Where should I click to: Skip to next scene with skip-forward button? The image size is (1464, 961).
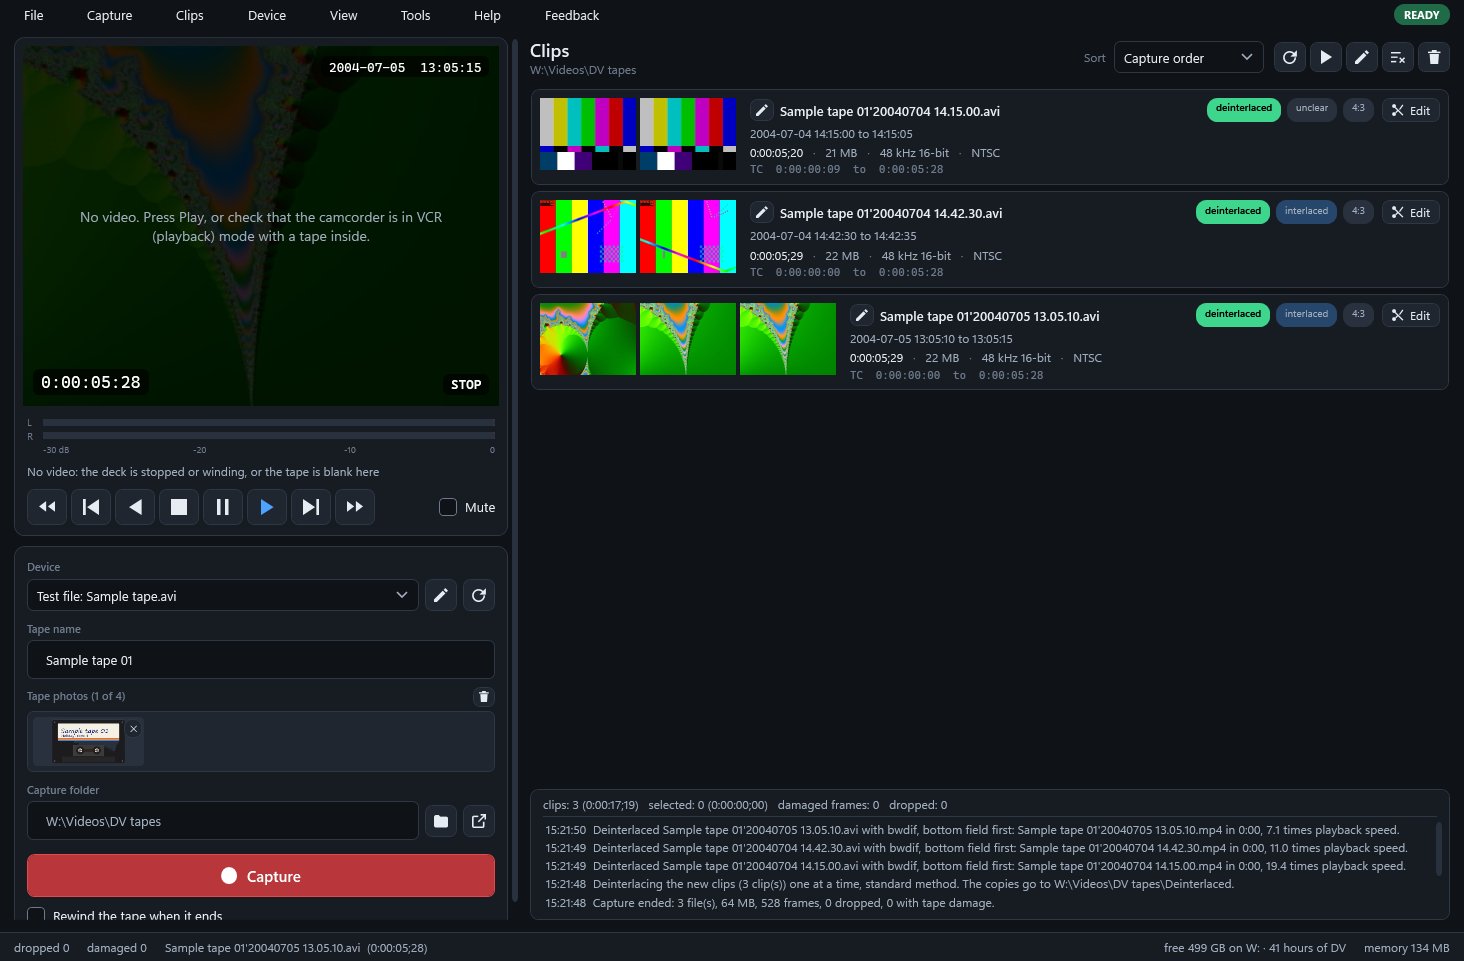[311, 507]
